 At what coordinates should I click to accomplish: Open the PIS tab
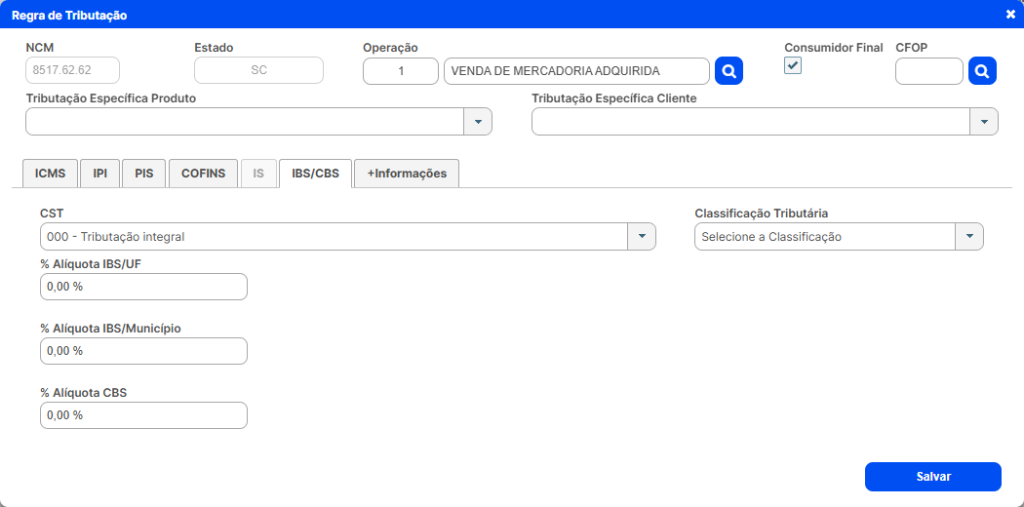point(144,173)
